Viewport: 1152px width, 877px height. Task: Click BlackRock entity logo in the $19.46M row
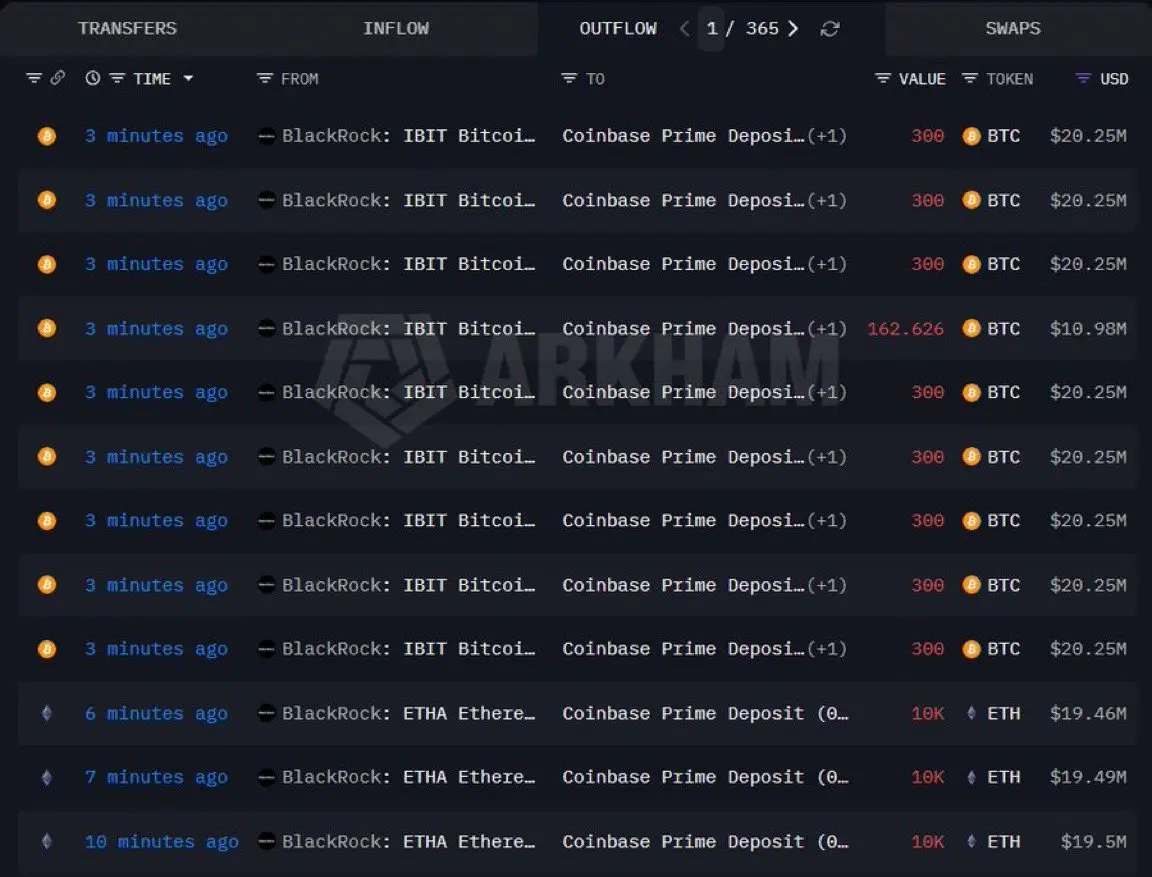tap(267, 713)
